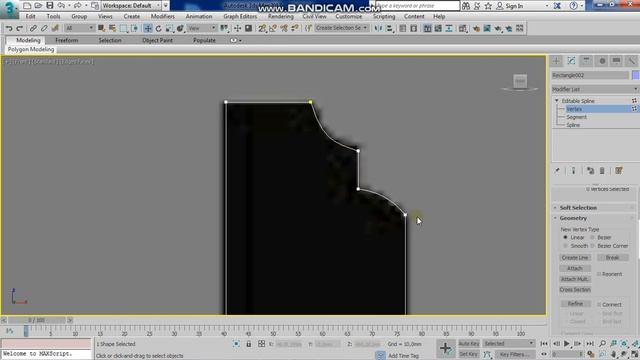Activate Select and Rotate tool

tap(158, 28)
